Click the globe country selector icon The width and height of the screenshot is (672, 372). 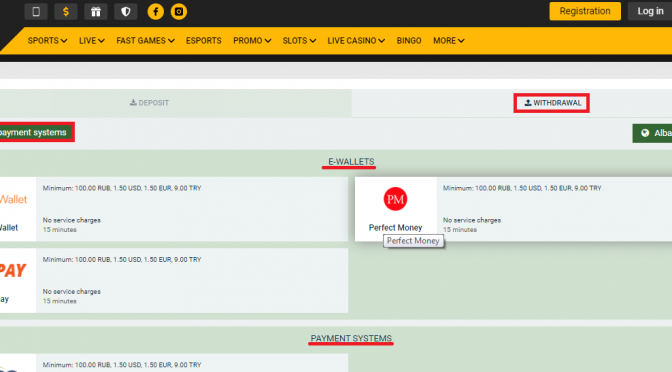pos(645,133)
